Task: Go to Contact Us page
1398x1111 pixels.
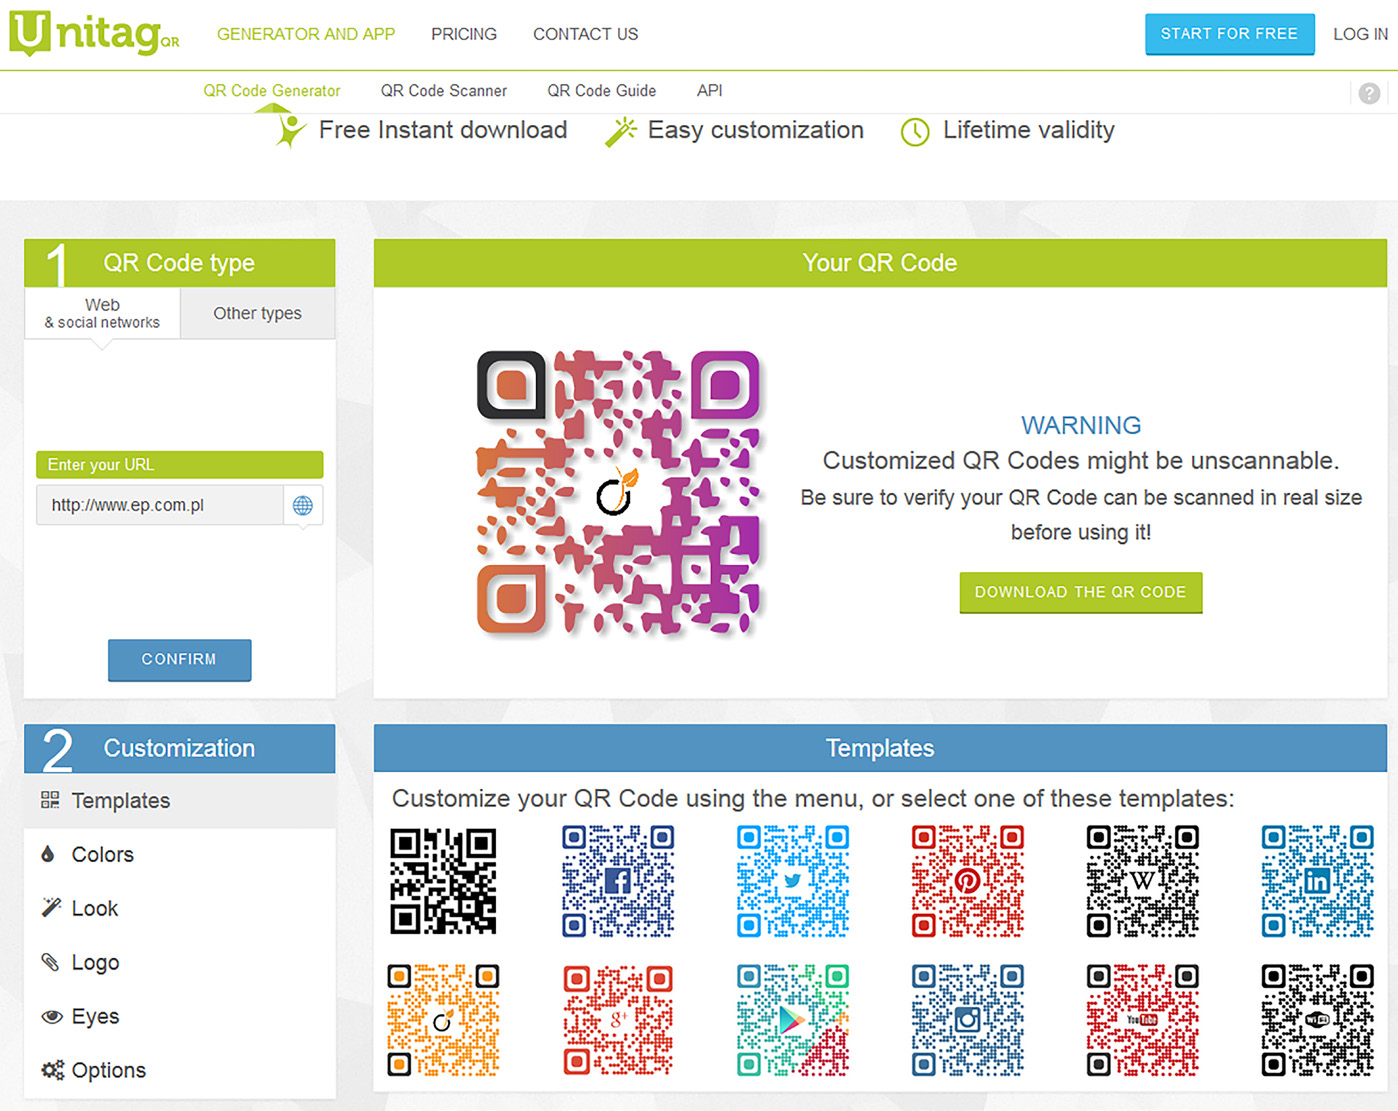Action: (x=586, y=34)
